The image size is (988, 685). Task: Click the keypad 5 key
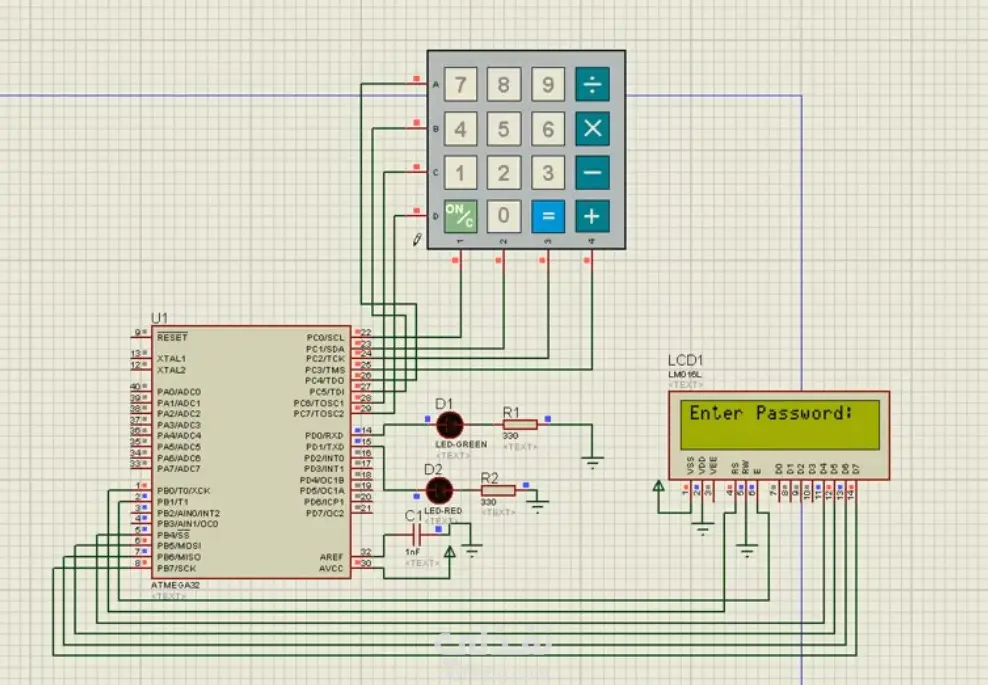pyautogui.click(x=503, y=129)
